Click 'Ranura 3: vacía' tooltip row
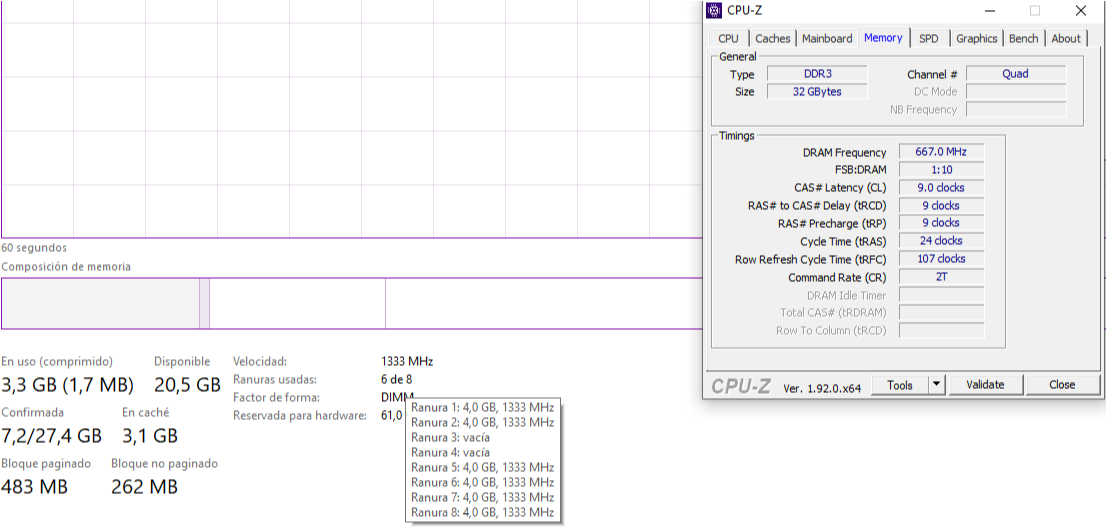Image resolution: width=1106 pixels, height=530 pixels. pos(450,438)
